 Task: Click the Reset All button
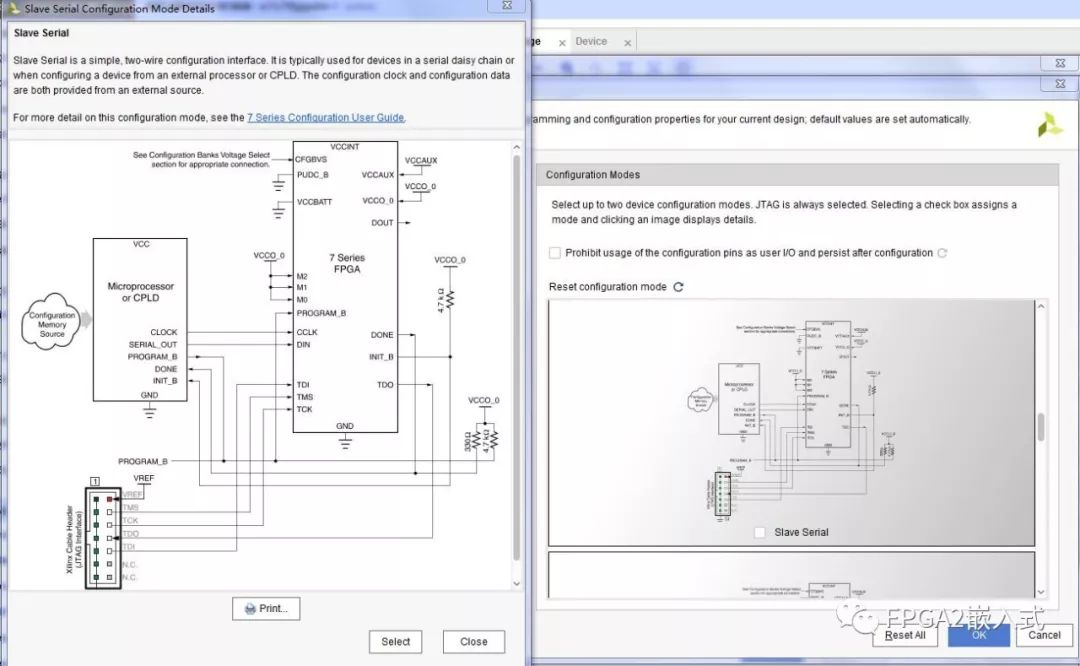pos(905,635)
